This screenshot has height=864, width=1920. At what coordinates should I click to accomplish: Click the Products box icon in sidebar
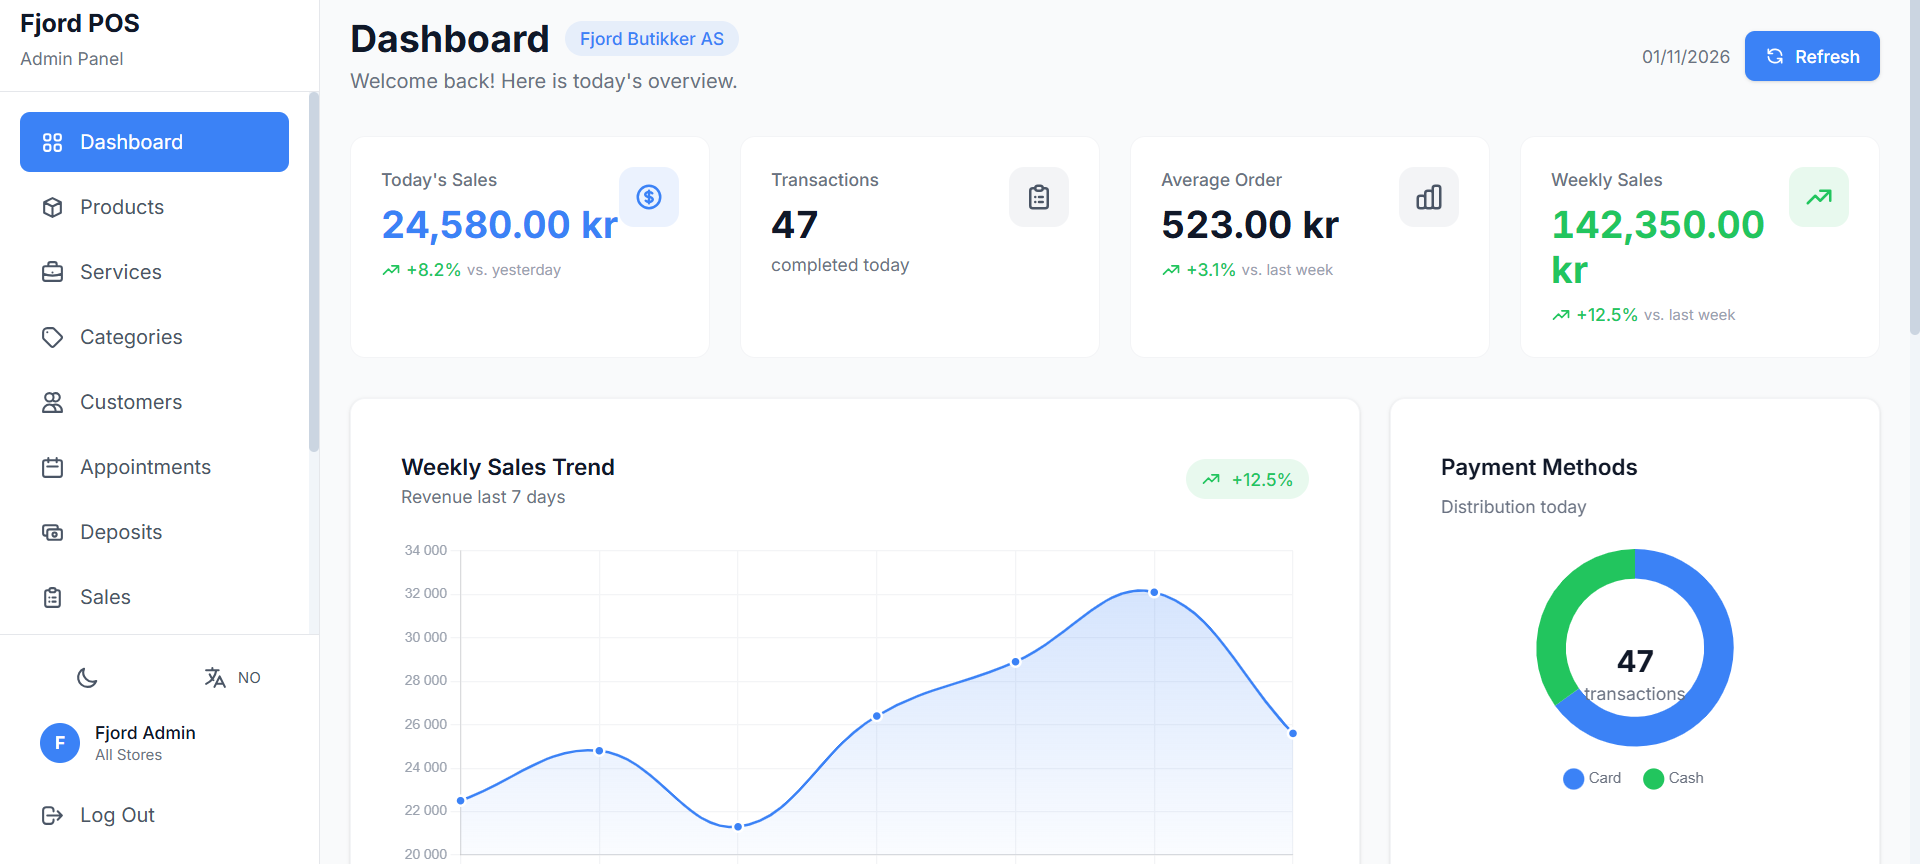point(53,207)
